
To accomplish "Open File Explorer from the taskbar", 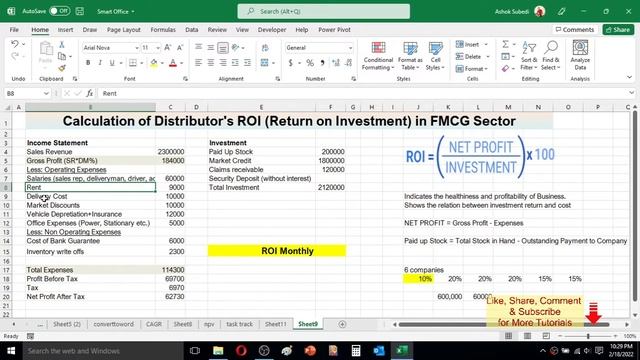I will click(x=218, y=351).
